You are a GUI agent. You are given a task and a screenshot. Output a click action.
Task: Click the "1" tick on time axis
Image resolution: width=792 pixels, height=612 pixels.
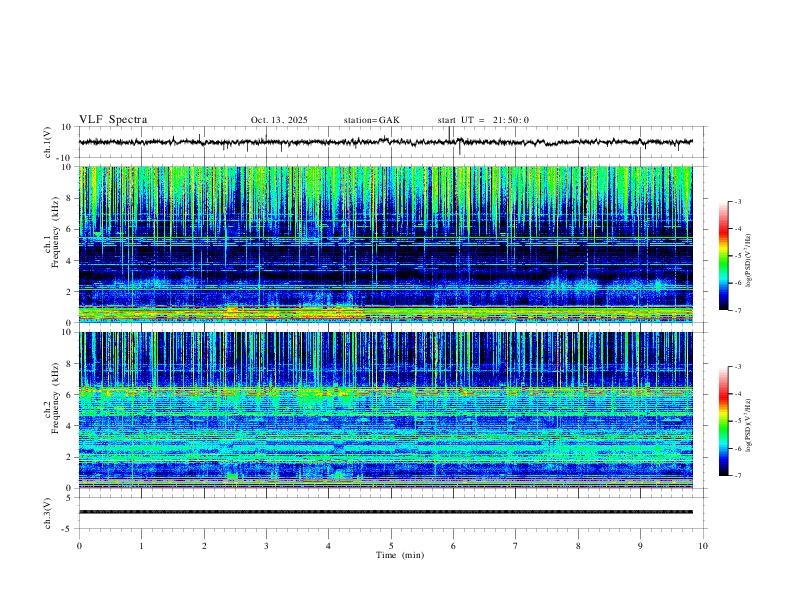coord(141,546)
